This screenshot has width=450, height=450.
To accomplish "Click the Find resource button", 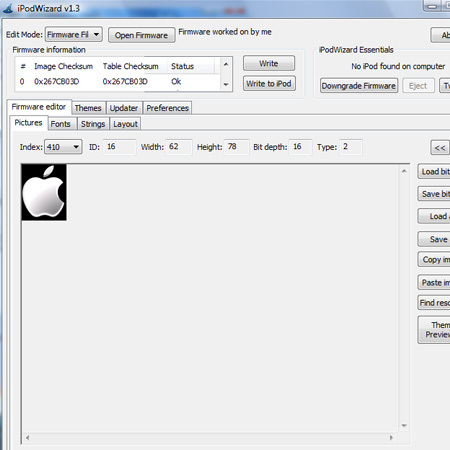I will 434,303.
